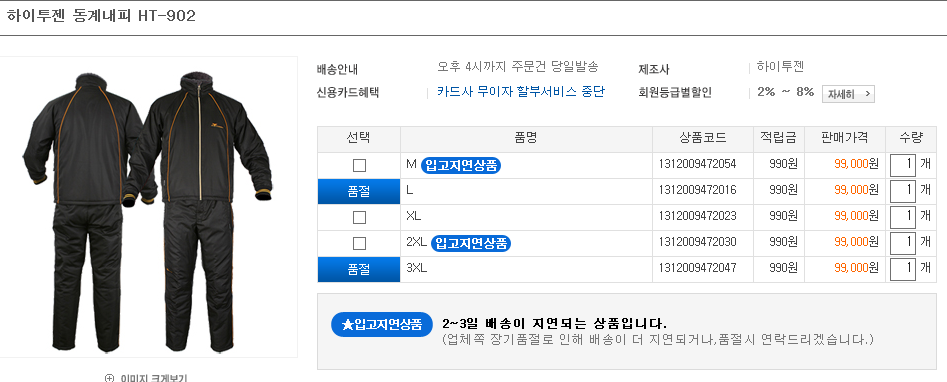Focus the quantity field for size XL
This screenshot has height=382, width=947.
click(x=903, y=216)
